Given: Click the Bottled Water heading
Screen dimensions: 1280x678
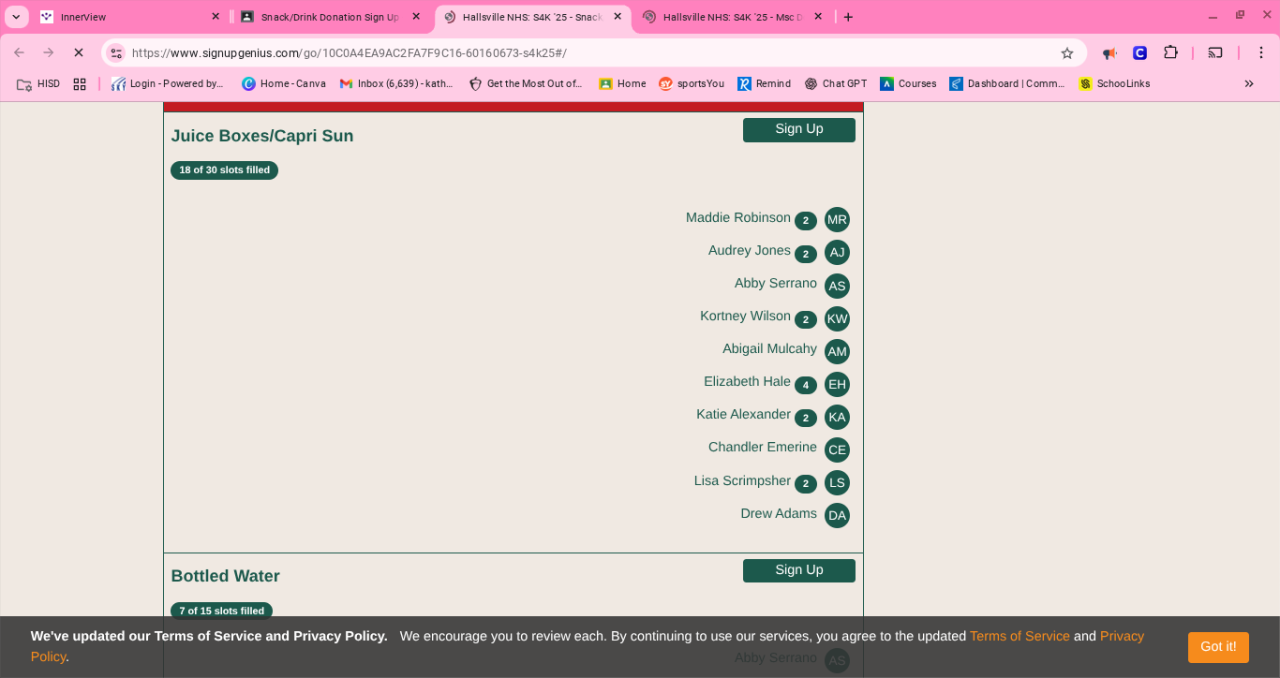Looking at the screenshot, I should [225, 576].
